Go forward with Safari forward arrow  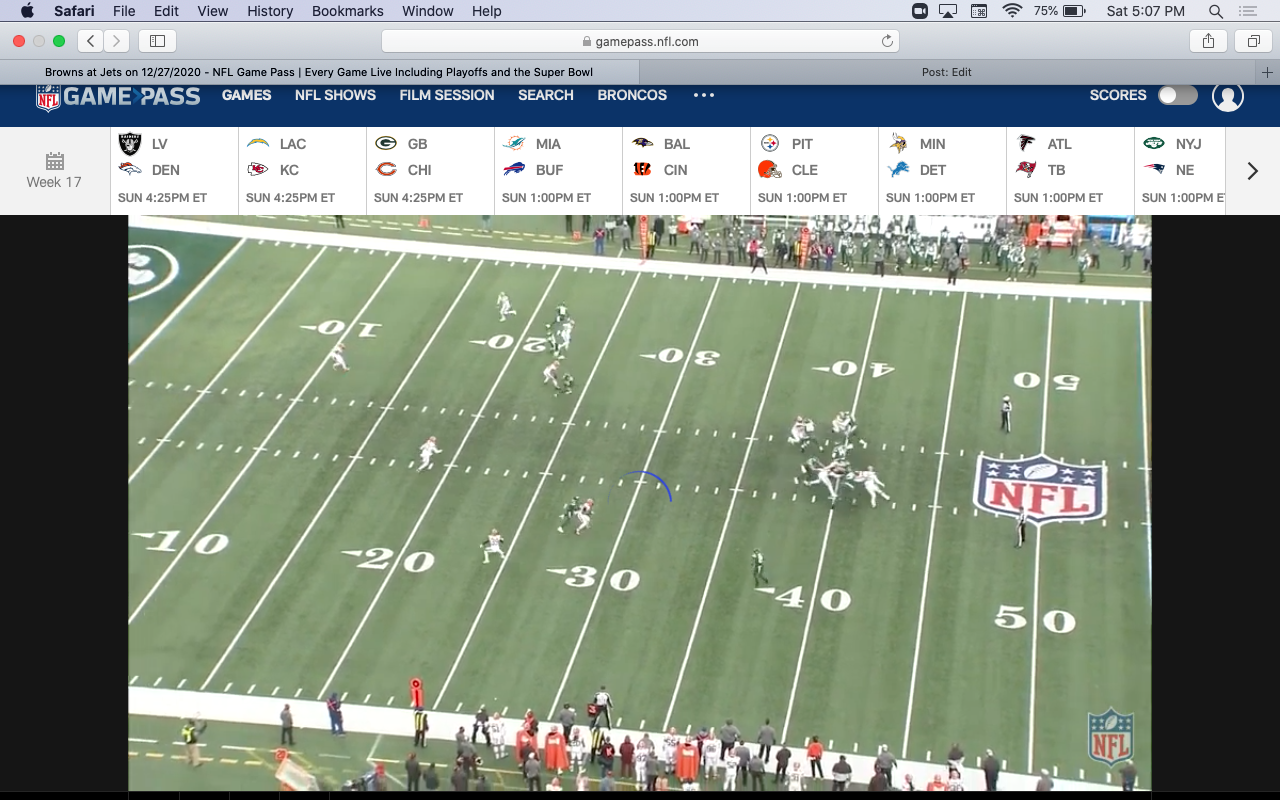click(x=117, y=41)
